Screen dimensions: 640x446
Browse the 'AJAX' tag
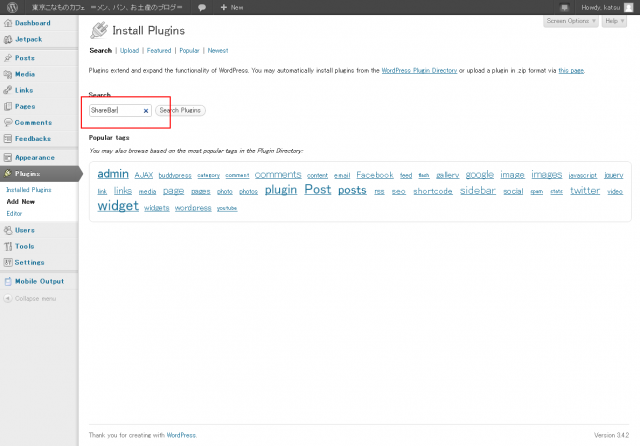pyautogui.click(x=144, y=175)
